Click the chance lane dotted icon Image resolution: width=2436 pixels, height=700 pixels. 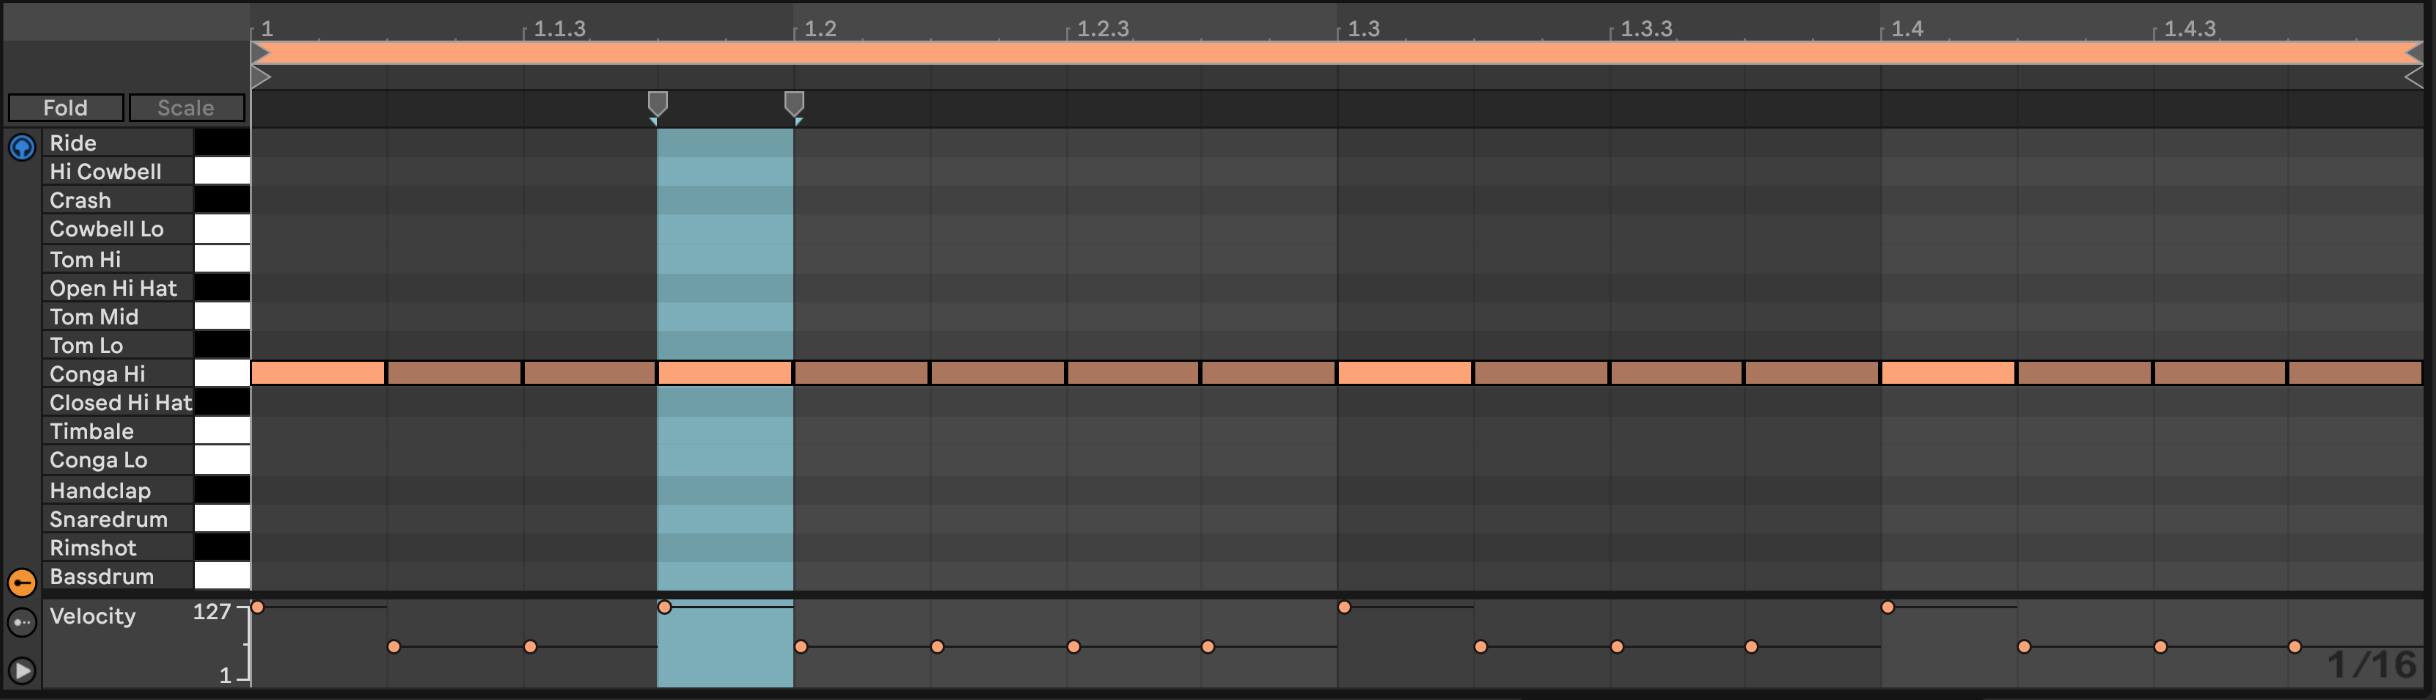pos(21,622)
